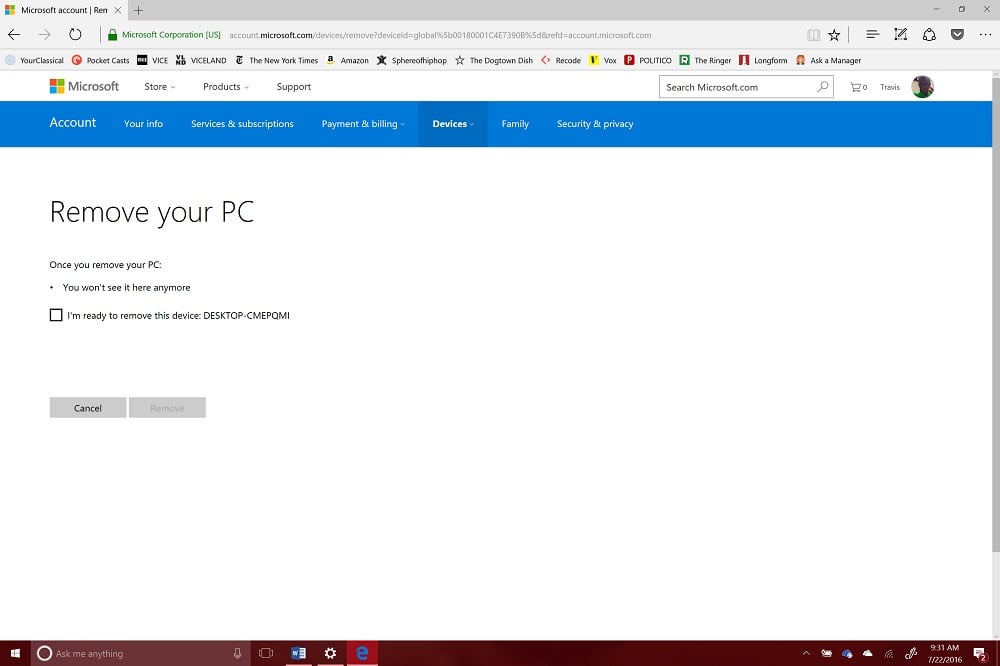The height and width of the screenshot is (666, 1000).
Task: Expand the Products dropdown
Action: [x=224, y=86]
